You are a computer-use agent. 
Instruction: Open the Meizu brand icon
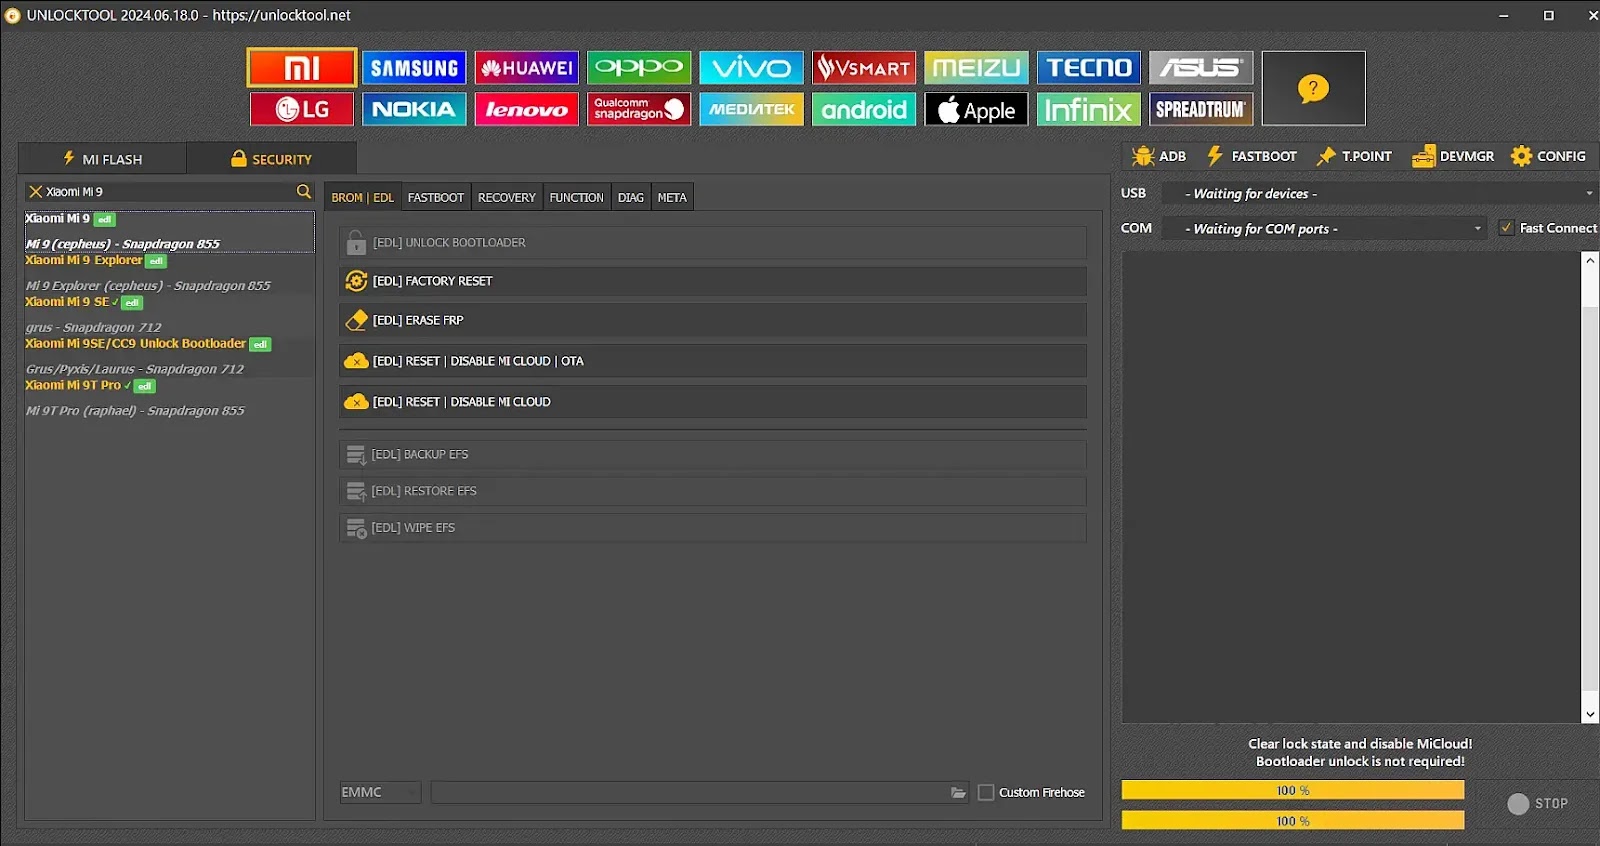(976, 68)
